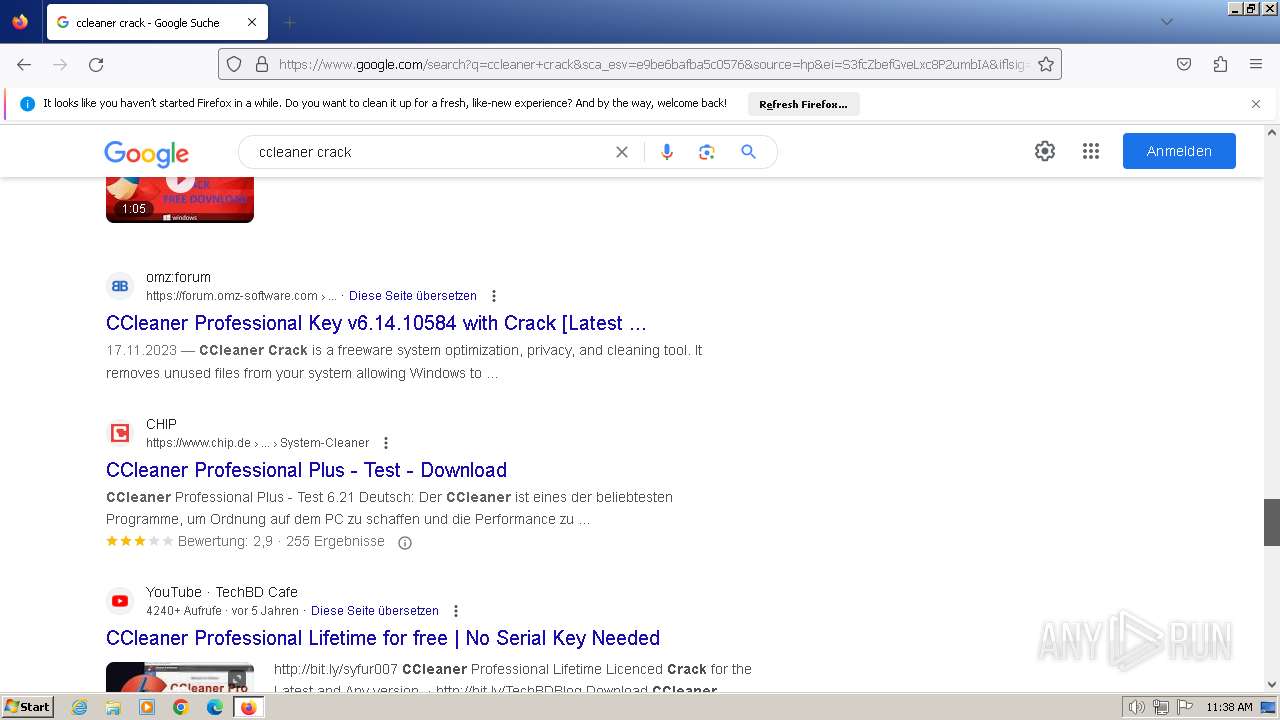The width and height of the screenshot is (1280, 720).
Task: Click Diese Seite übersetzen for omz:forum result
Action: [413, 296]
